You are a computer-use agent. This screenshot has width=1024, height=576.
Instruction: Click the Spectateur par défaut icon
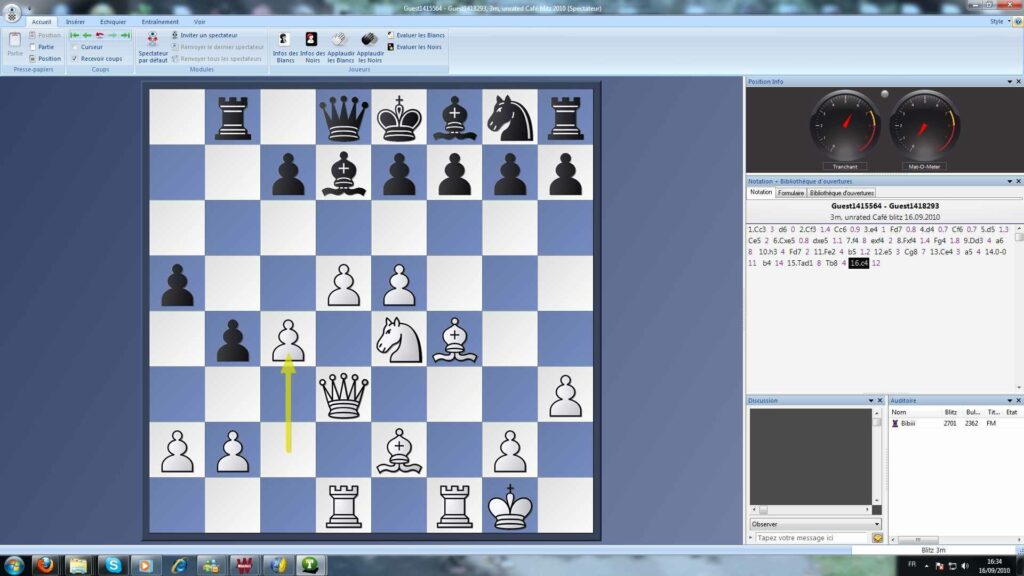(152, 46)
